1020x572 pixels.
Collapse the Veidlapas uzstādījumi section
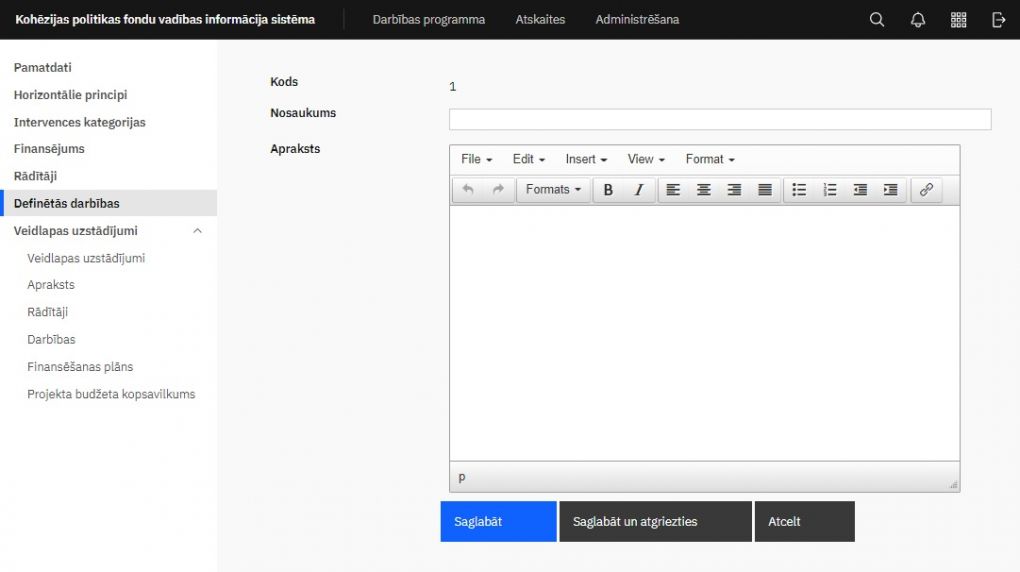(x=197, y=231)
